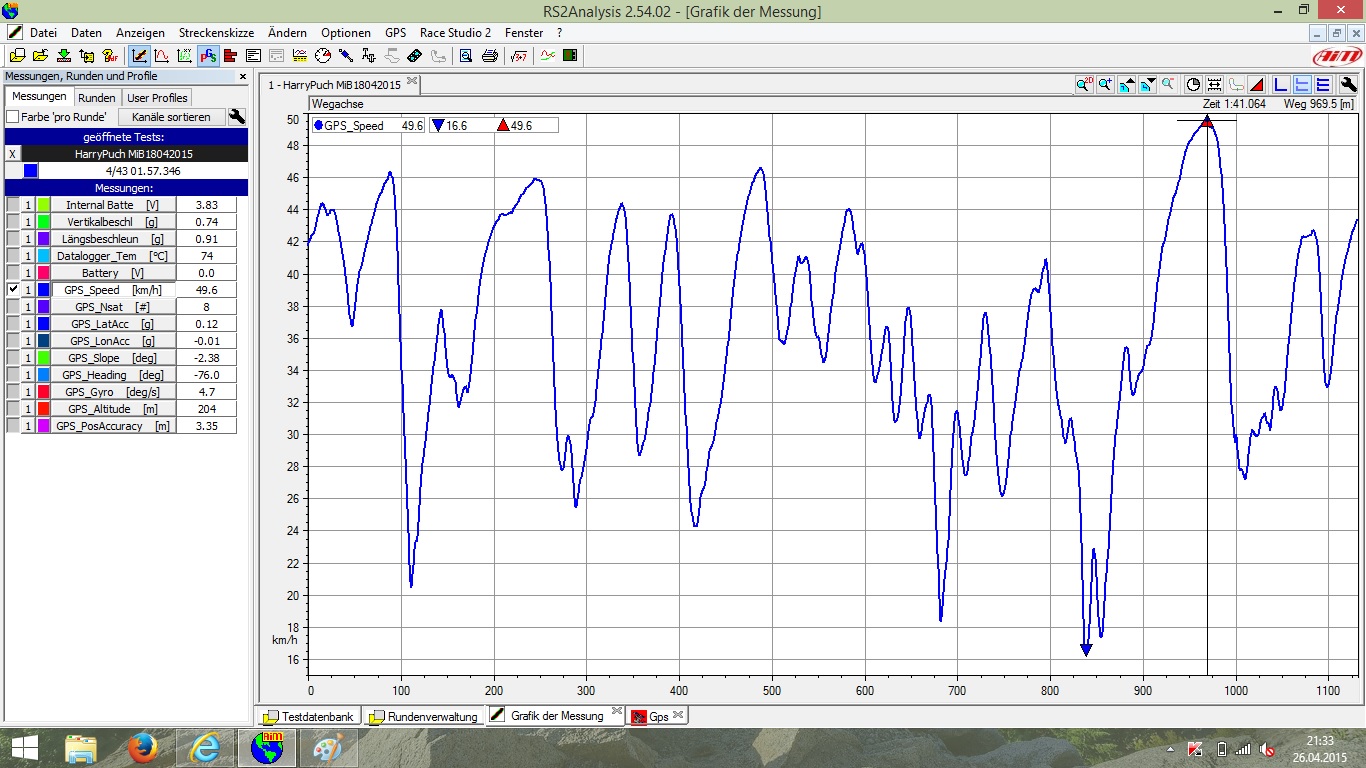Click the Kanäle sortieren button

point(171,117)
